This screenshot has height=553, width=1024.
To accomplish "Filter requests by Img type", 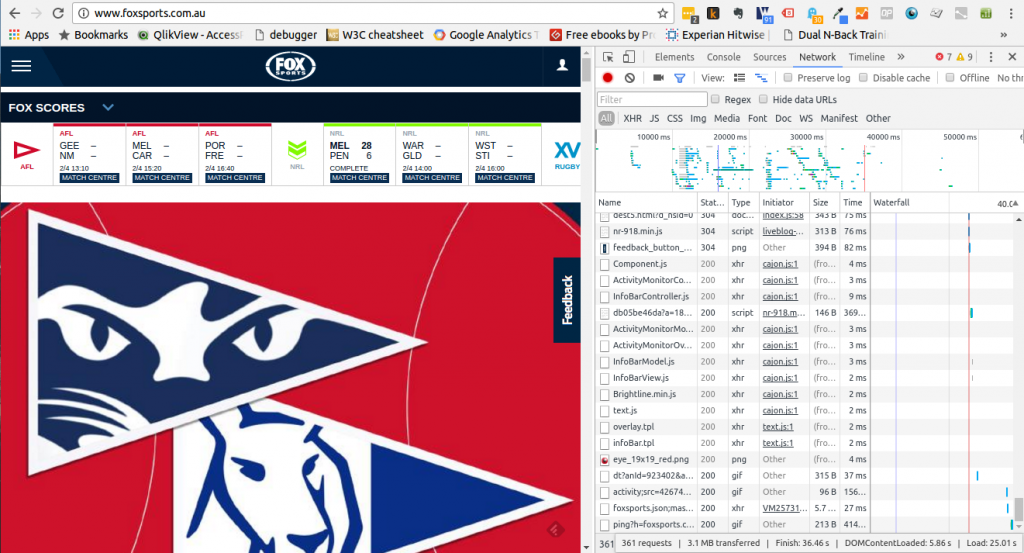I will coord(698,118).
